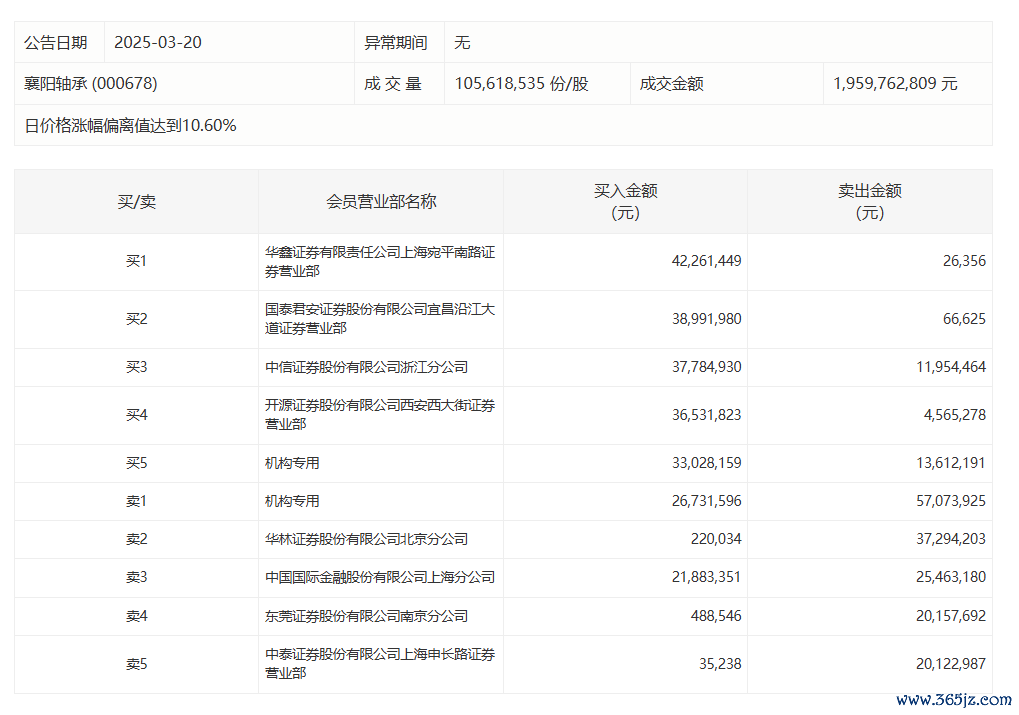
Task: Open 开源证券 西安西大街证券营业部 entry
Action: (379, 414)
